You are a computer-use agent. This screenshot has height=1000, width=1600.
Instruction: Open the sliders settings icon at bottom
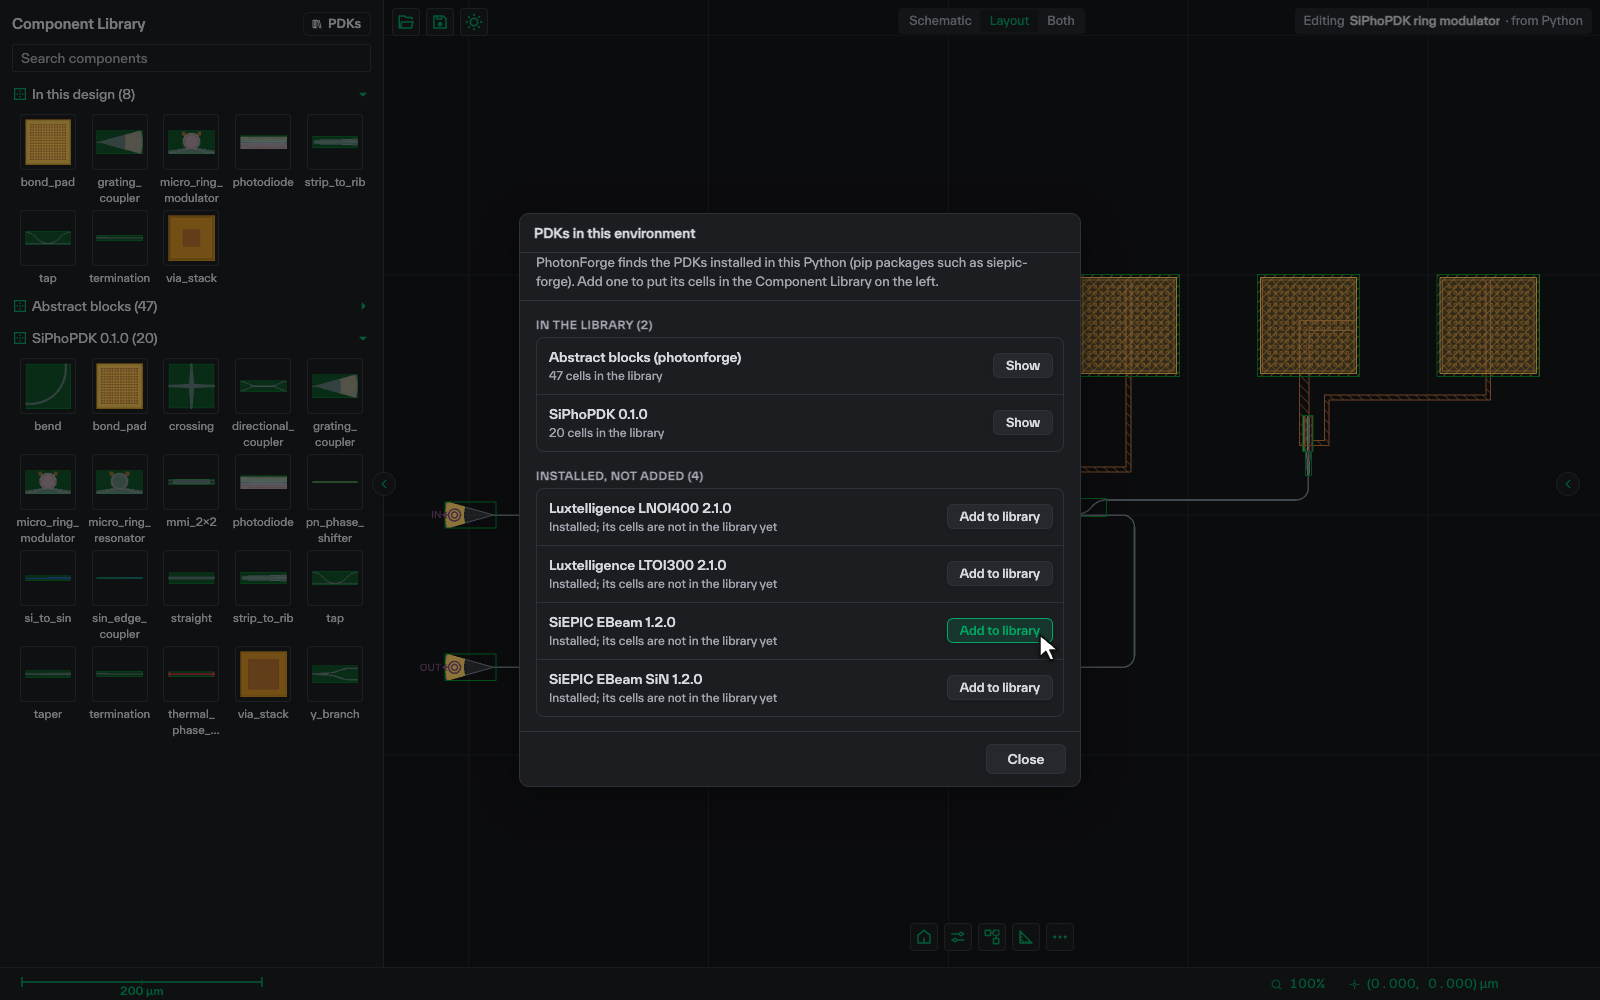[958, 937]
